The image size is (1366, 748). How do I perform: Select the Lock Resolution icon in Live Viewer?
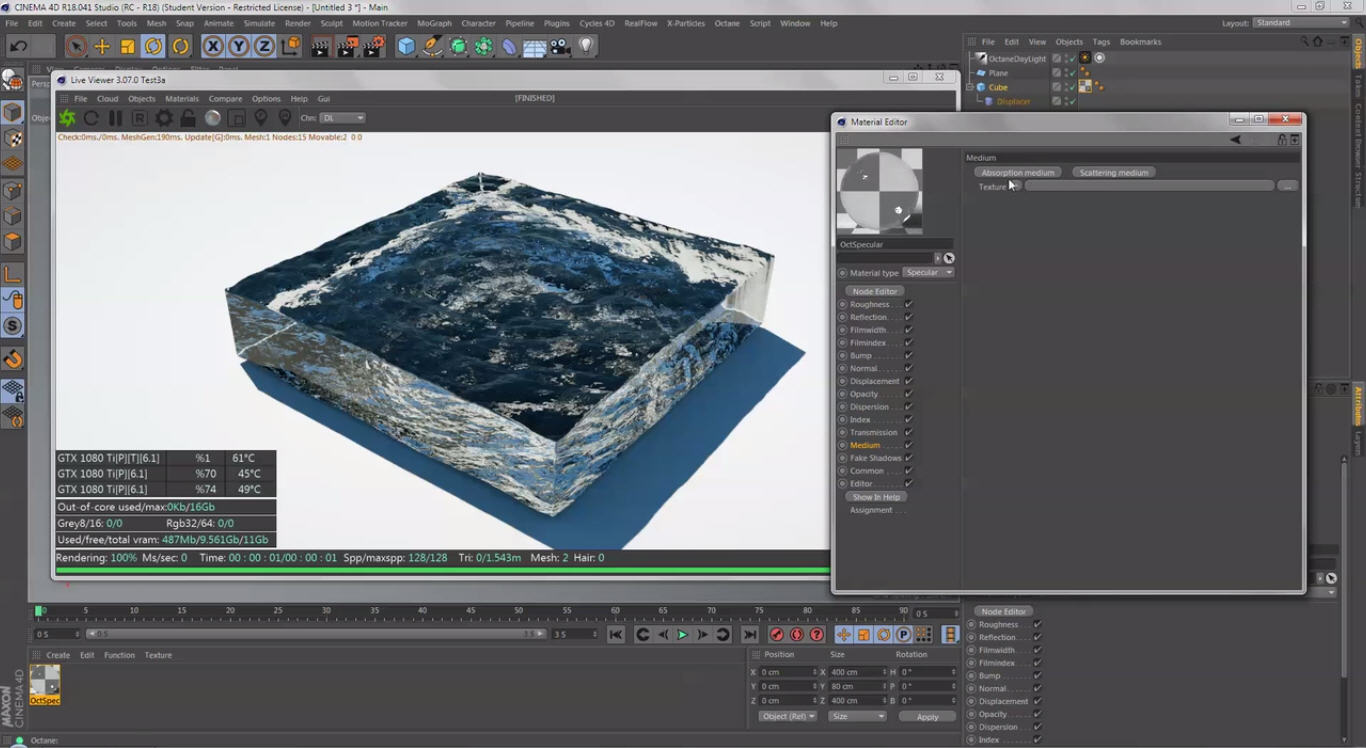point(186,118)
